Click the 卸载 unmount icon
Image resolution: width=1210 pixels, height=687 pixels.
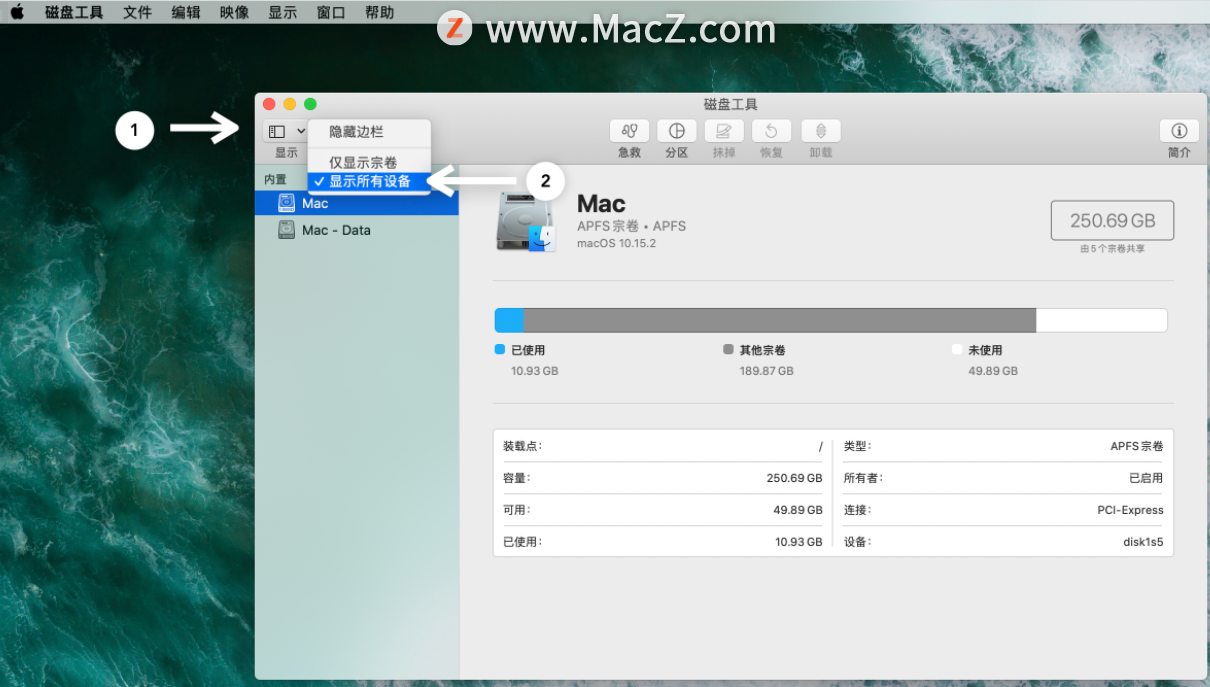[x=820, y=131]
